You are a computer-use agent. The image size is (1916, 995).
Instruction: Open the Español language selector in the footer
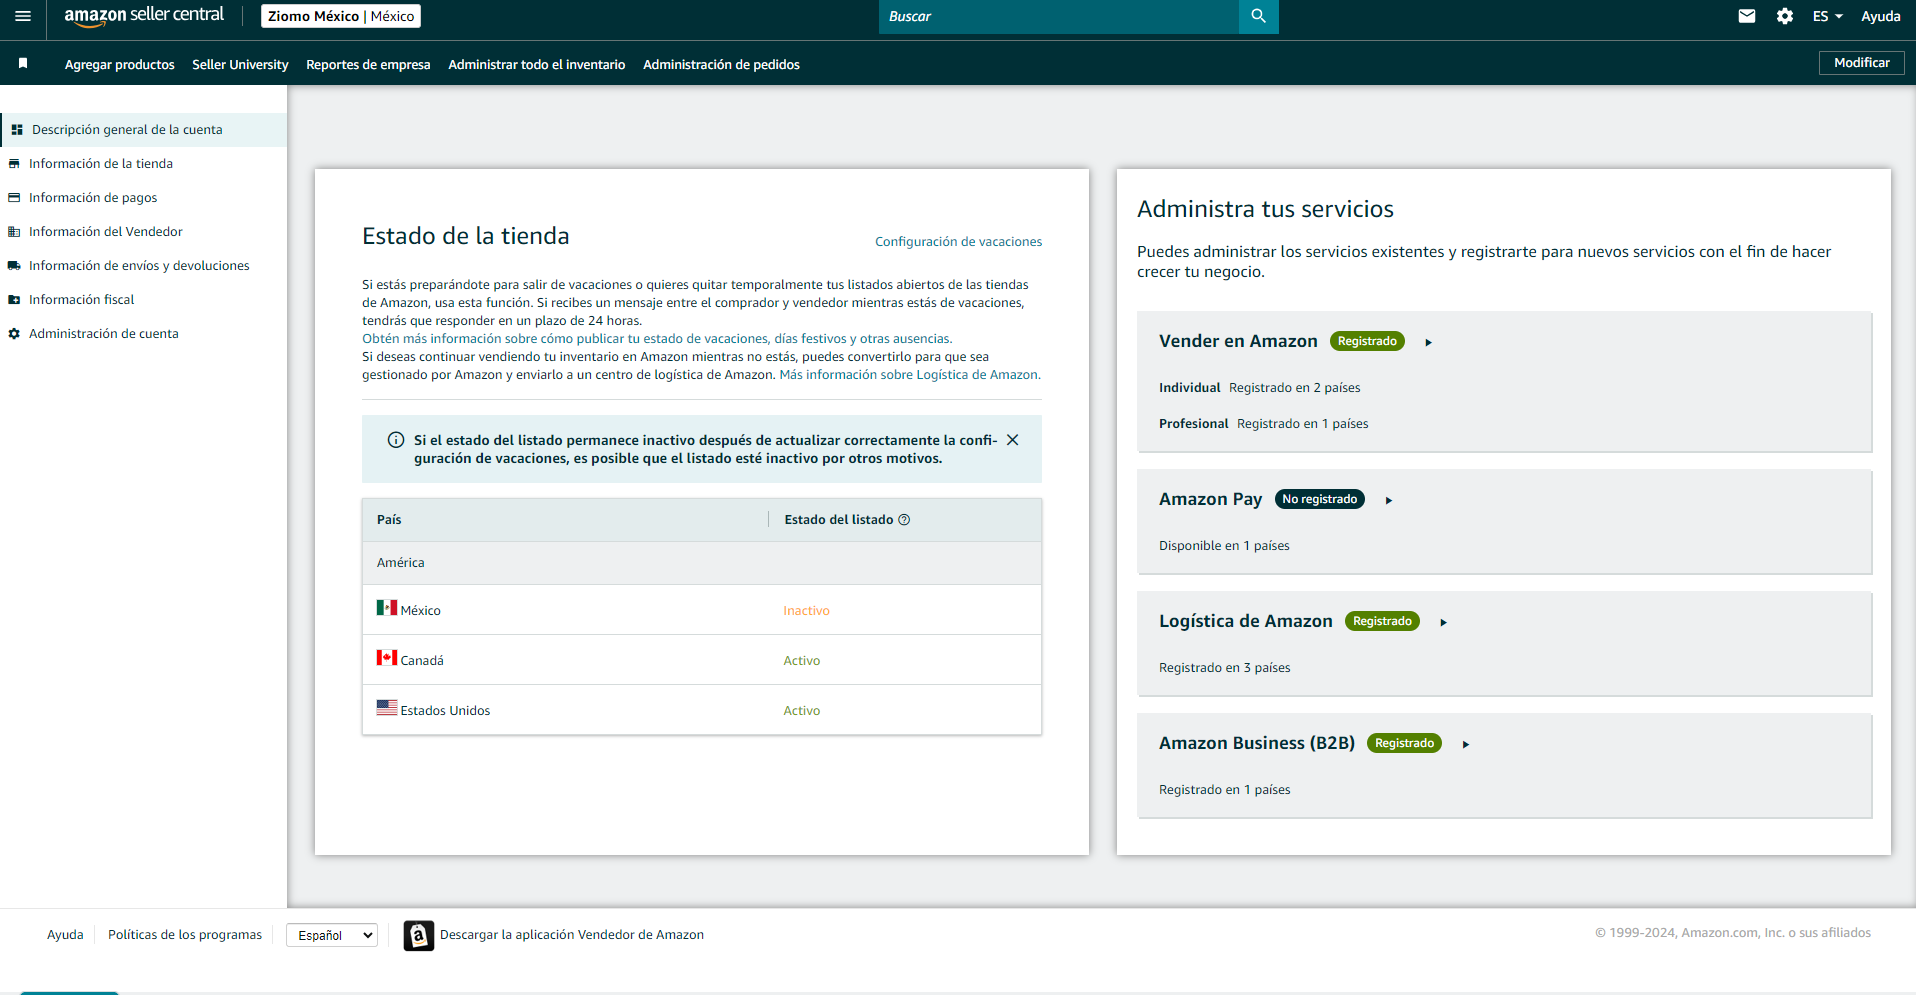(x=332, y=935)
